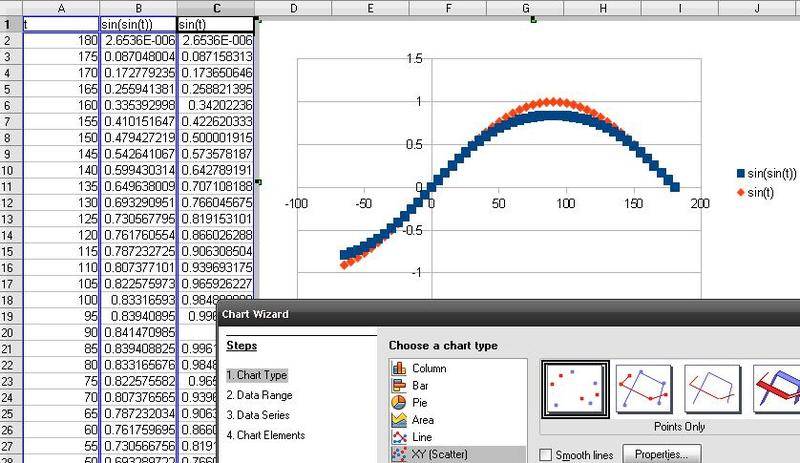Choose the Area chart type
The width and height of the screenshot is (800, 463).
pyautogui.click(x=421, y=419)
